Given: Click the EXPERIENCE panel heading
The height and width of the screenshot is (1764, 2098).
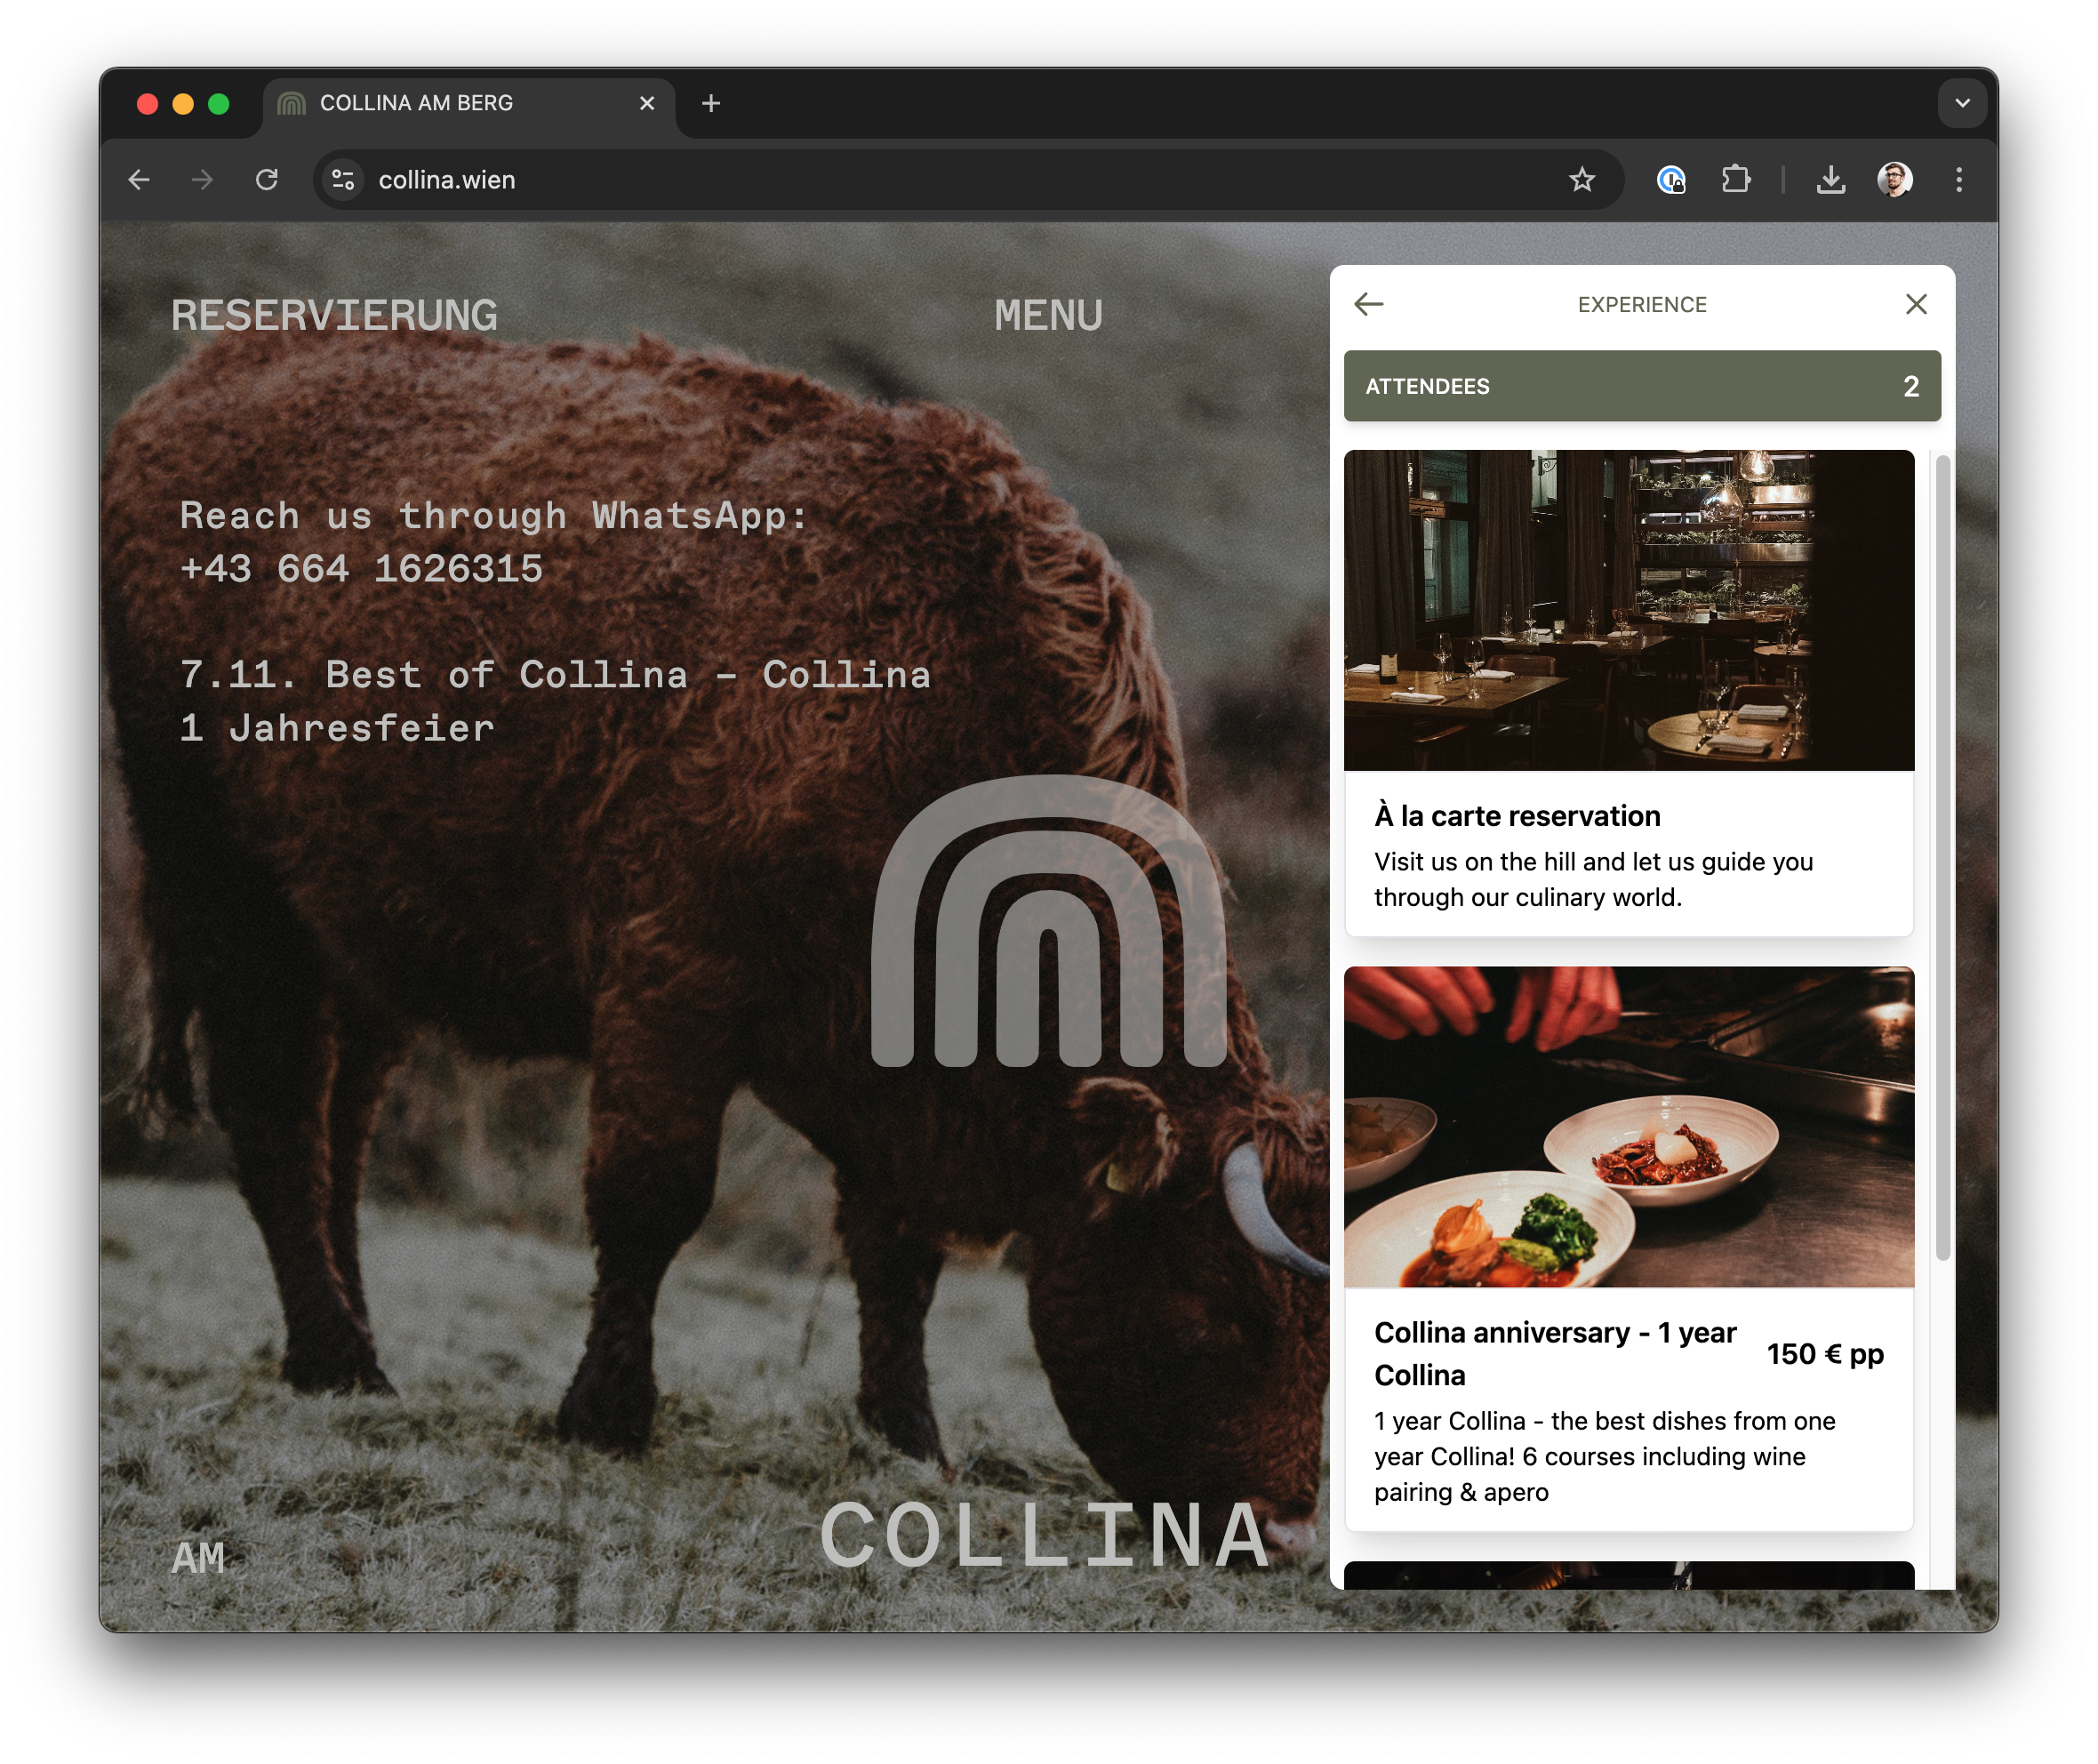Looking at the screenshot, I should pos(1641,304).
